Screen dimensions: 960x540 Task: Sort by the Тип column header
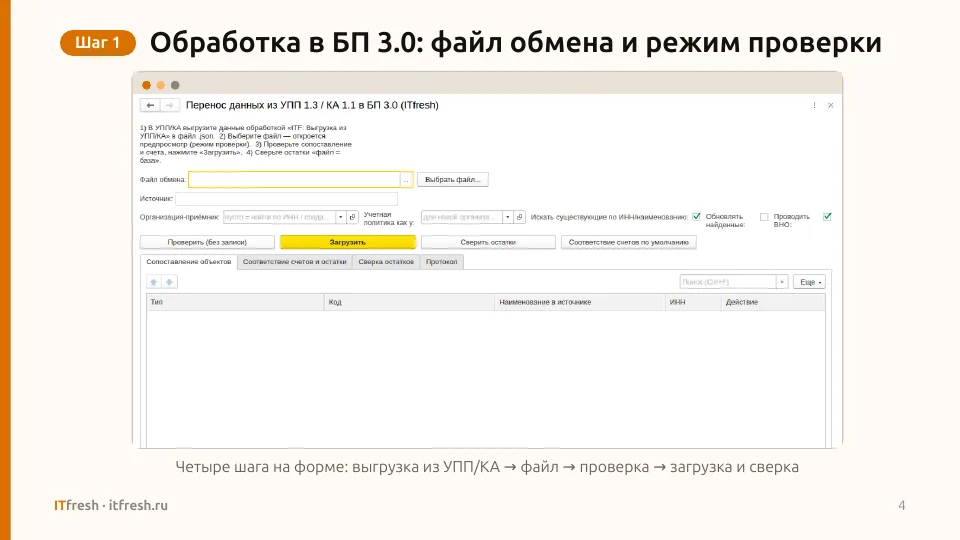click(235, 302)
